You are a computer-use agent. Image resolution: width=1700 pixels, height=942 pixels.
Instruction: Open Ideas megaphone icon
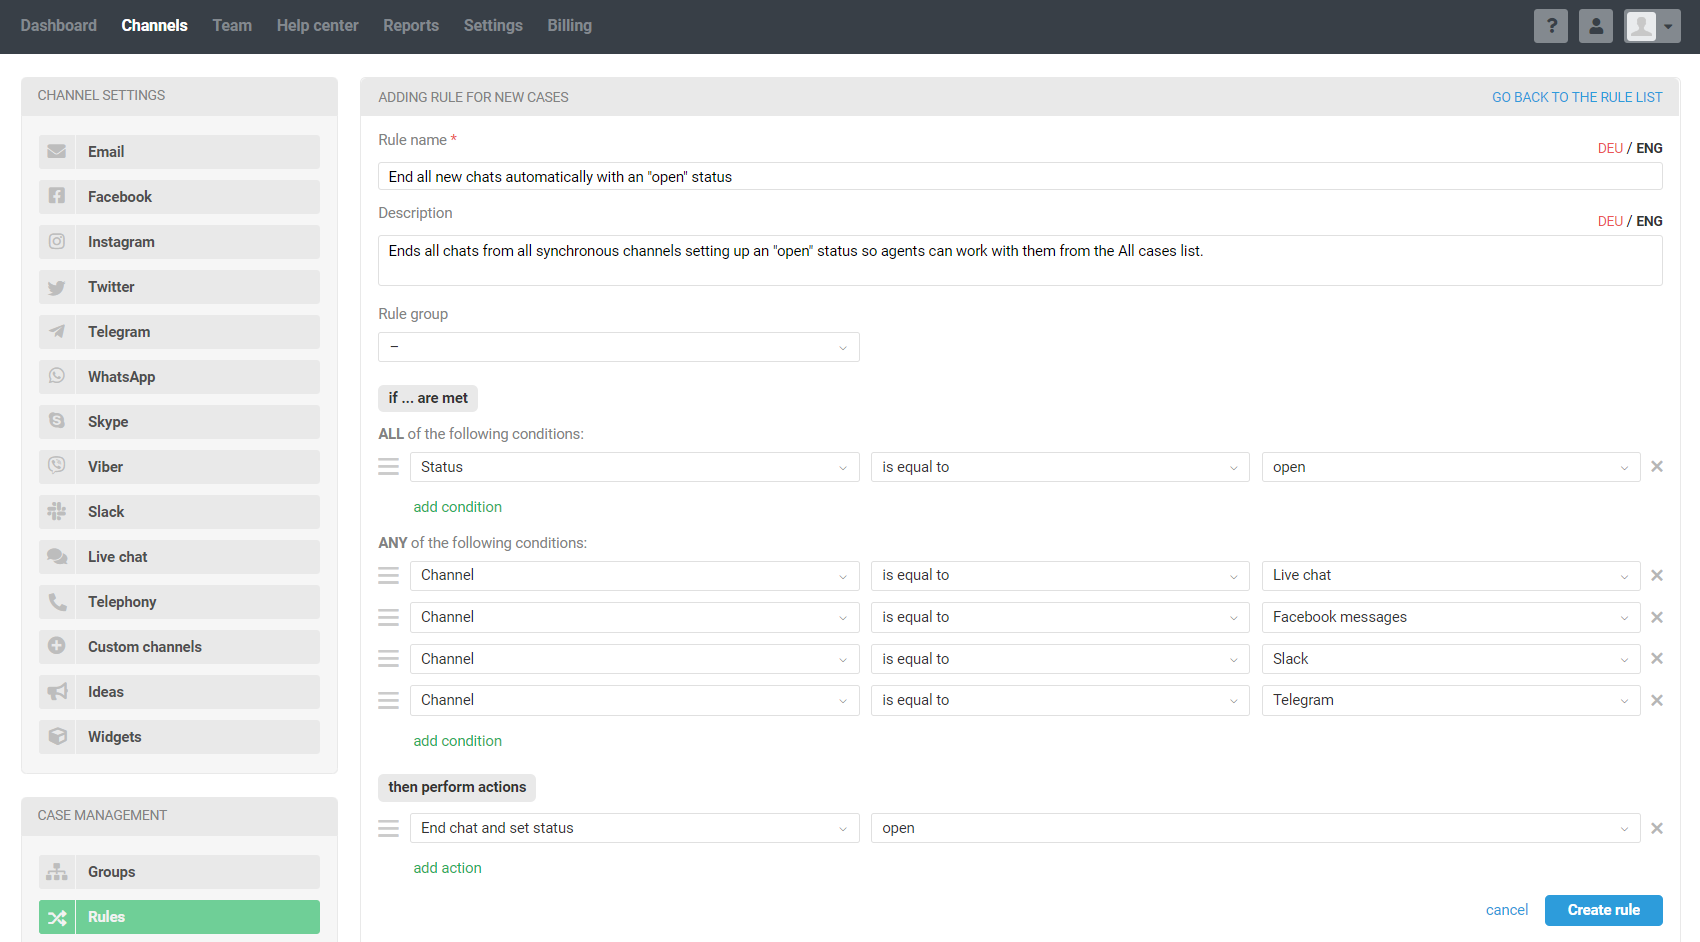pyautogui.click(x=57, y=692)
